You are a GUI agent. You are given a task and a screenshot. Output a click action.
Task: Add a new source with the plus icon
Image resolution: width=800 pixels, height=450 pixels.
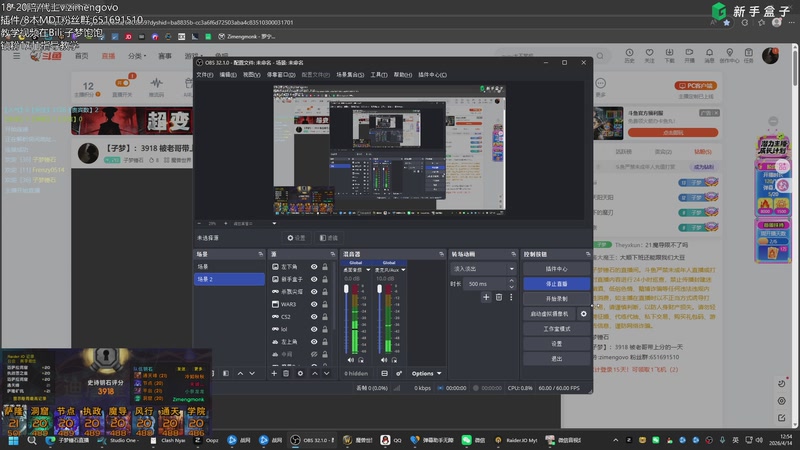[x=274, y=373]
